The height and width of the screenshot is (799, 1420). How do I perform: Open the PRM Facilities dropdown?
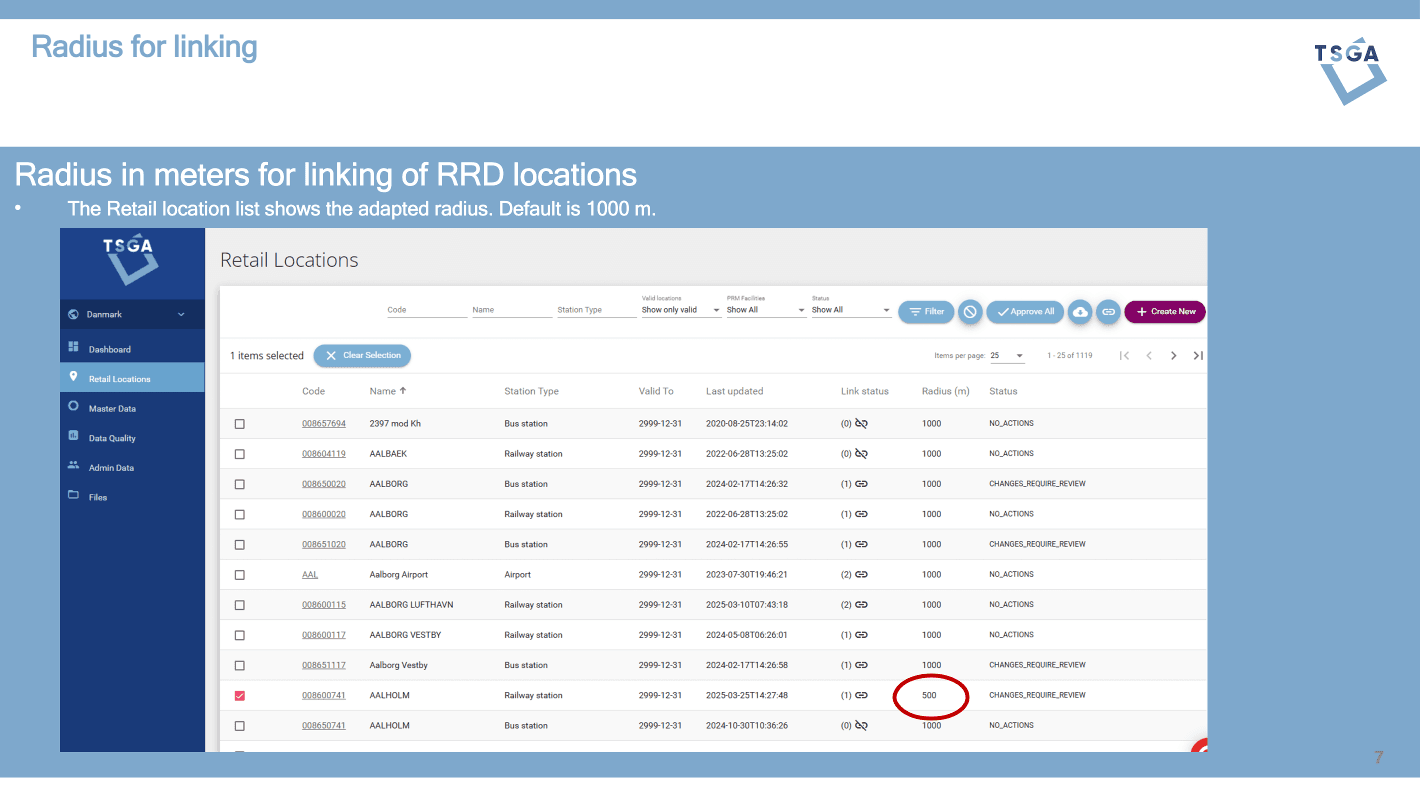(766, 309)
